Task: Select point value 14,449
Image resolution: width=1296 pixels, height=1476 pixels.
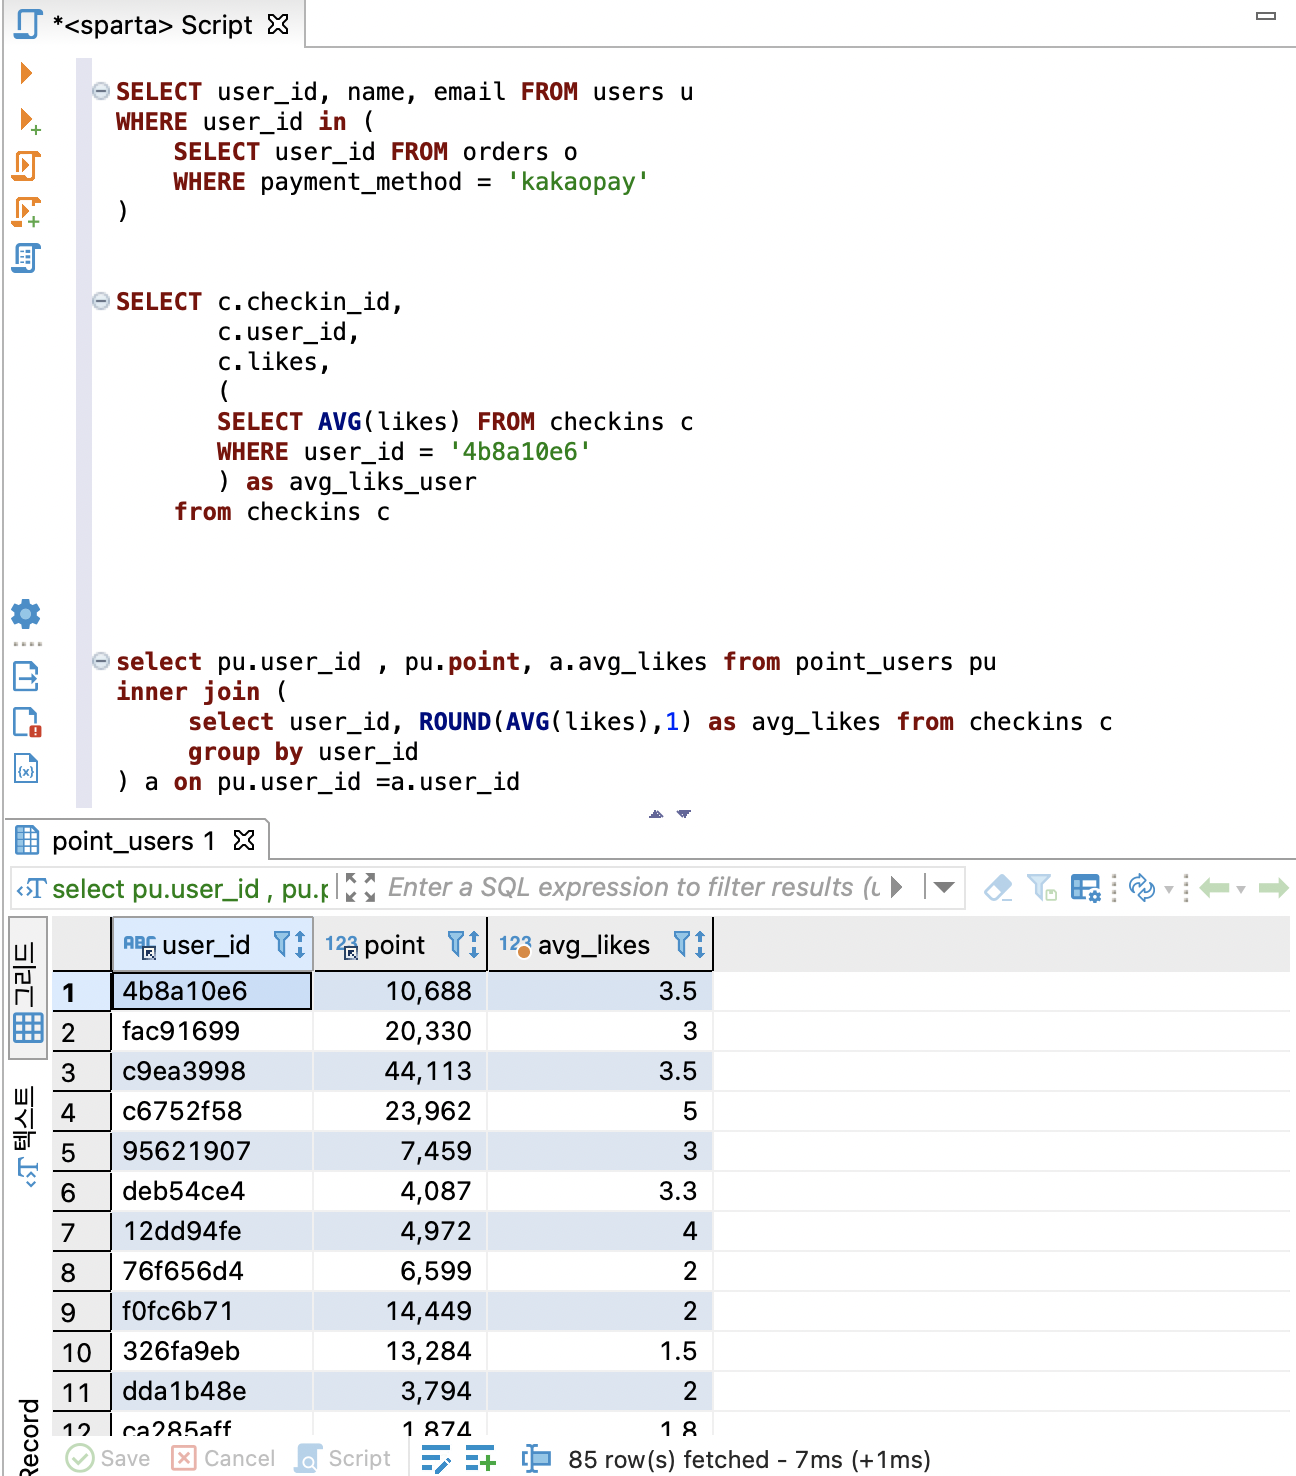Action: [x=401, y=1311]
